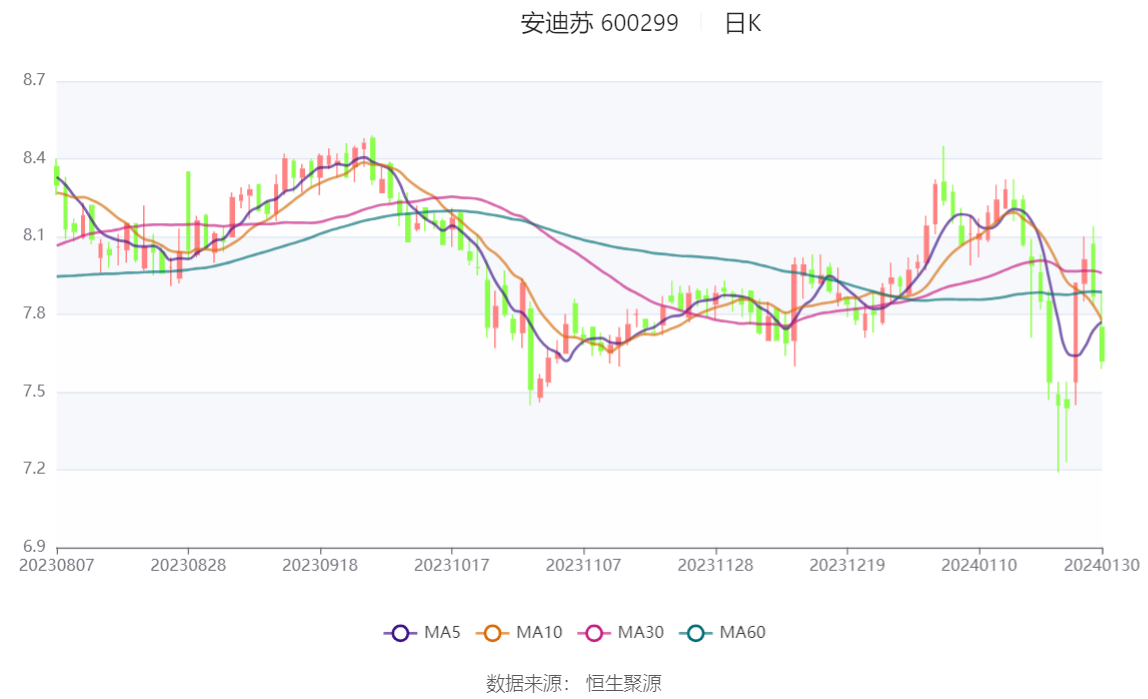Click the 20230918 date axis label

click(x=320, y=566)
